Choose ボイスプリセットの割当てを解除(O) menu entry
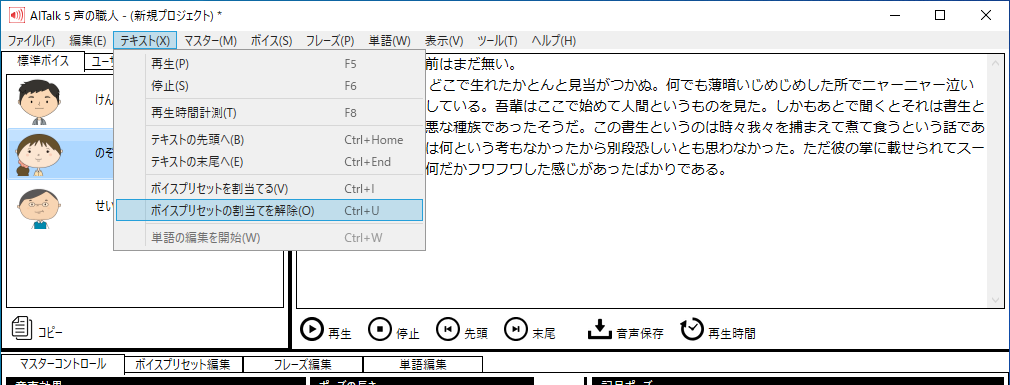This screenshot has height=385, width=1010. pos(269,211)
